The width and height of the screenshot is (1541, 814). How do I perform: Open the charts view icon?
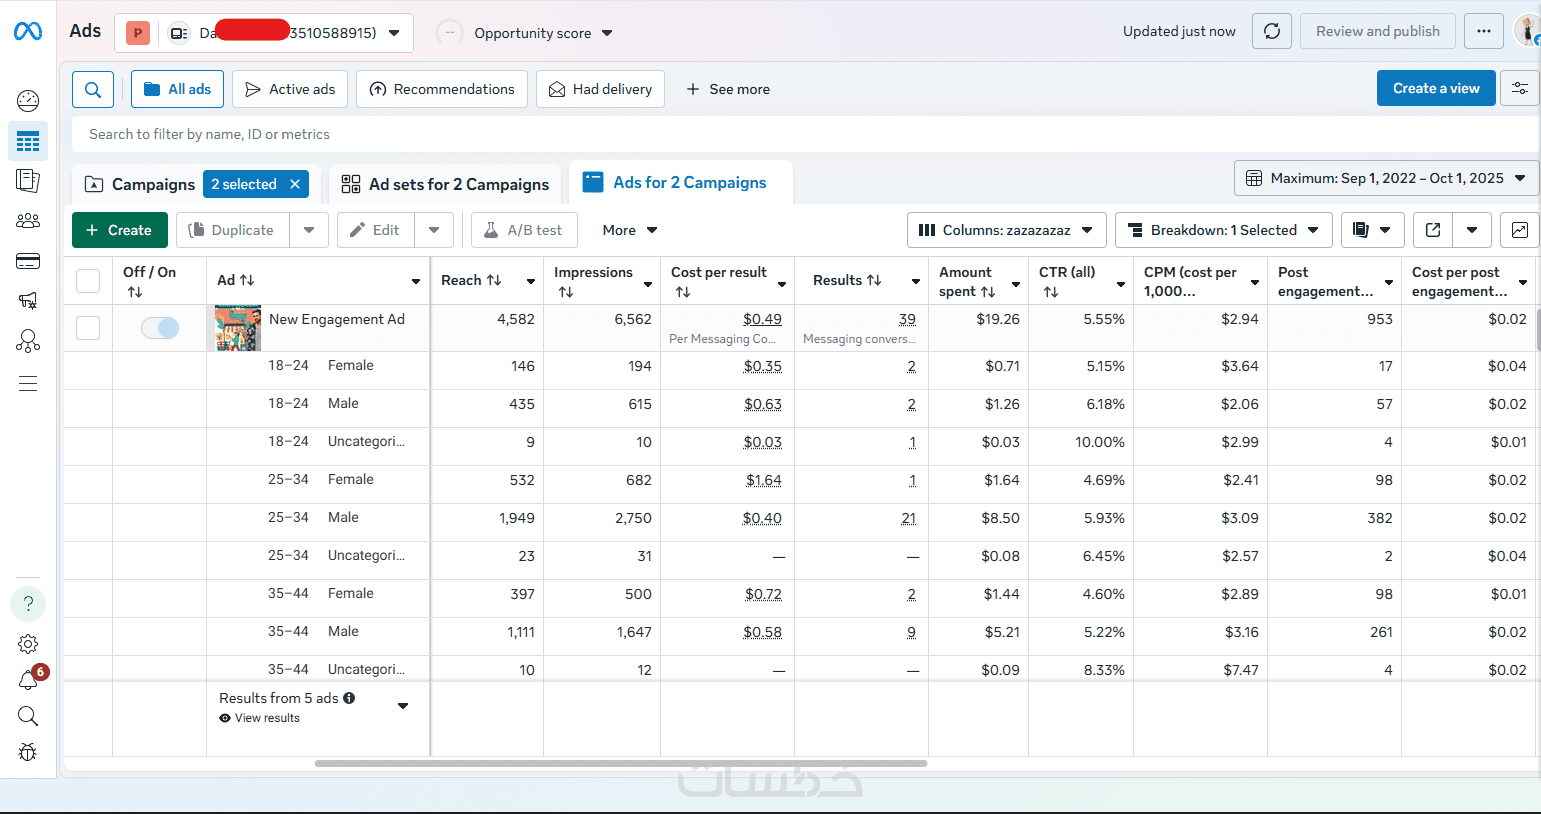[x=1519, y=230]
